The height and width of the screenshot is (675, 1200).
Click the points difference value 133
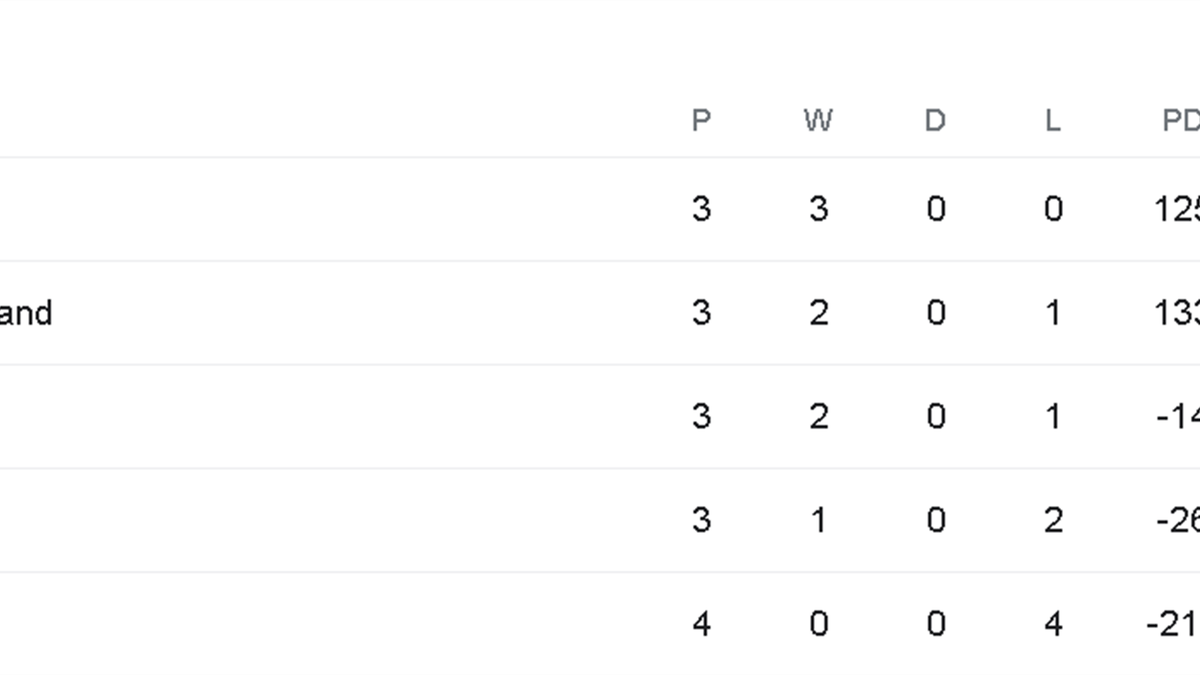tap(1176, 313)
